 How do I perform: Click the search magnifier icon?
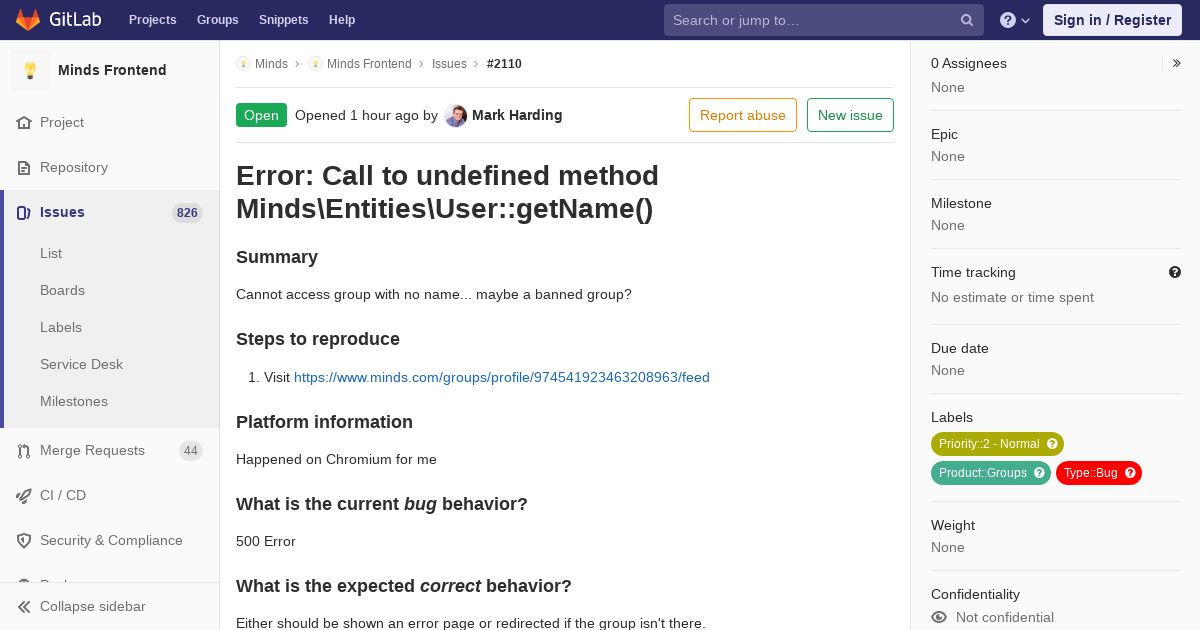967,20
